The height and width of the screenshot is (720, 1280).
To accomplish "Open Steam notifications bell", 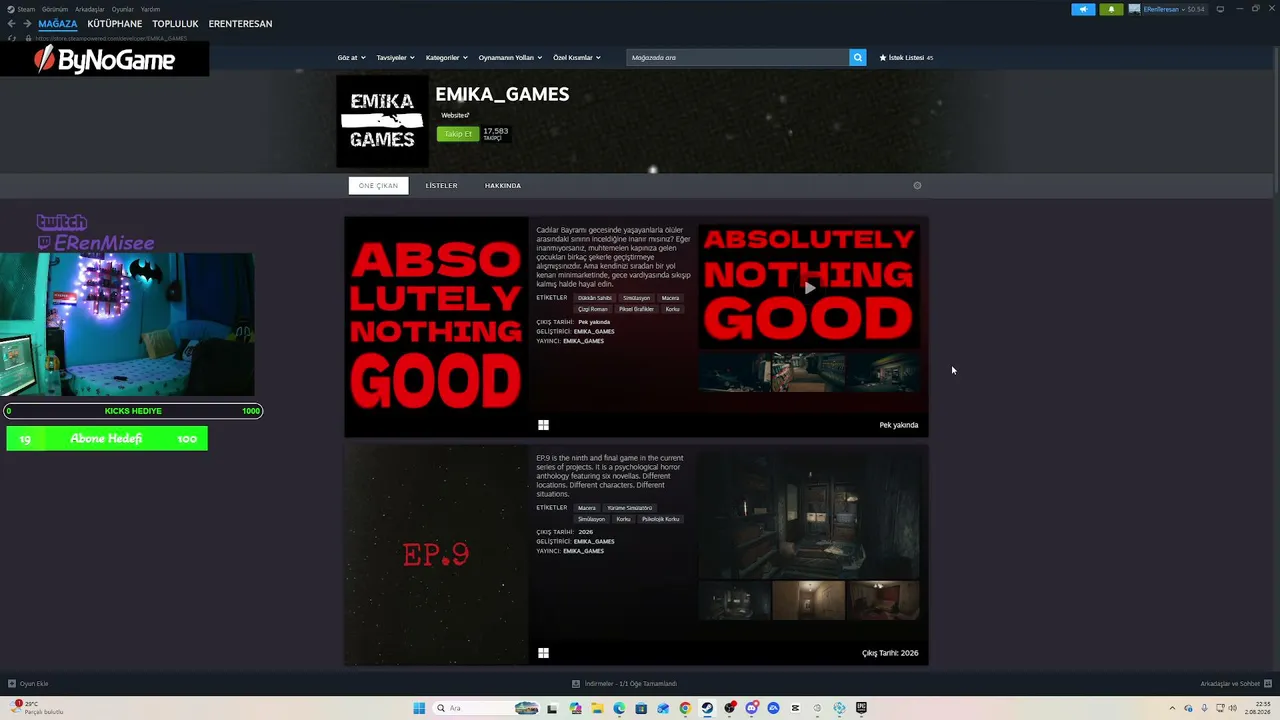I will [1111, 9].
